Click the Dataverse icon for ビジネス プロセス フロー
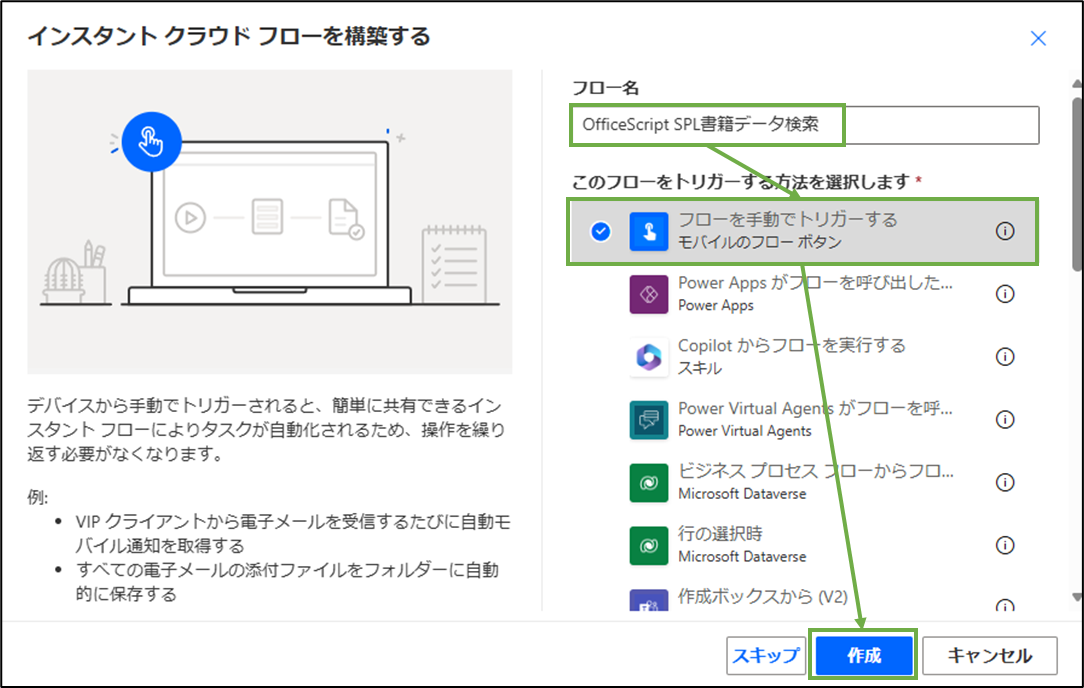 [648, 483]
